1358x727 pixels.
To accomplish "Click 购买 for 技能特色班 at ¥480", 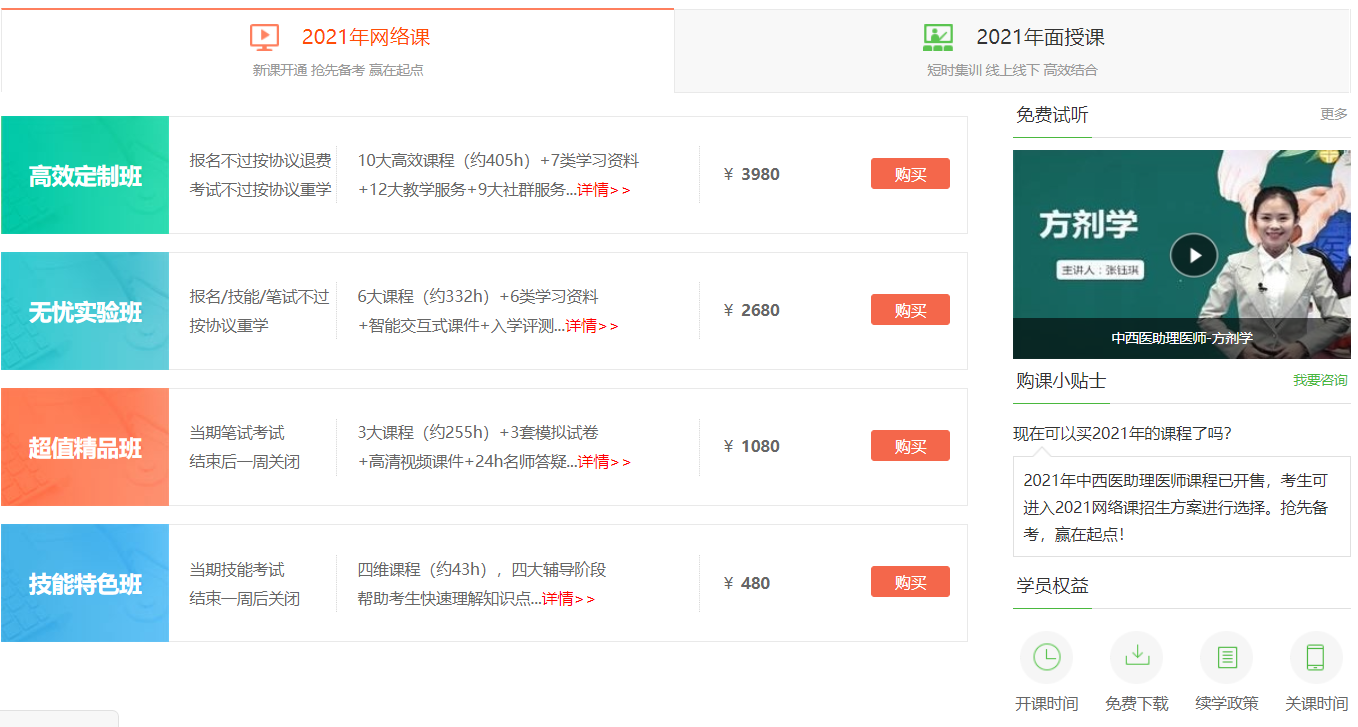I will (910, 582).
